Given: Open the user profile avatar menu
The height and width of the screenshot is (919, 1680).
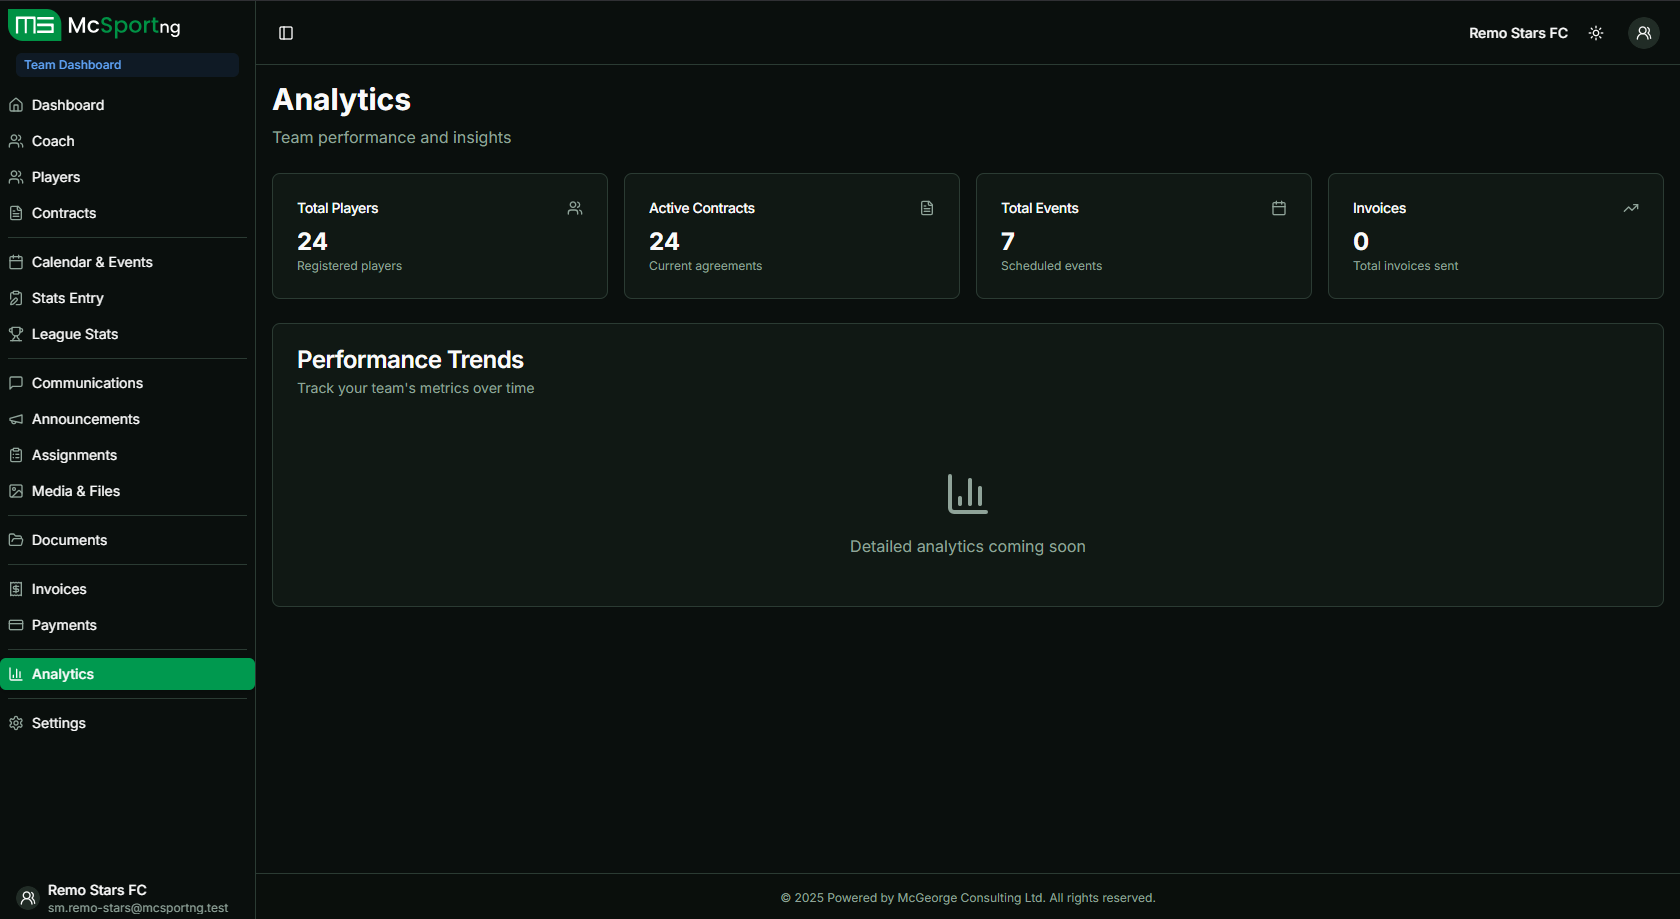Looking at the screenshot, I should point(1643,33).
